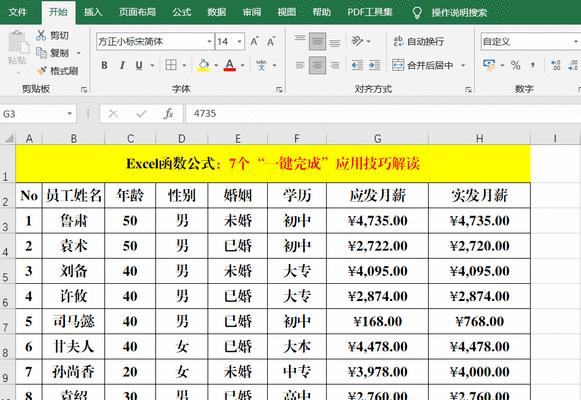Click the Select All corner triangle
581x400 pixels.
point(8,138)
